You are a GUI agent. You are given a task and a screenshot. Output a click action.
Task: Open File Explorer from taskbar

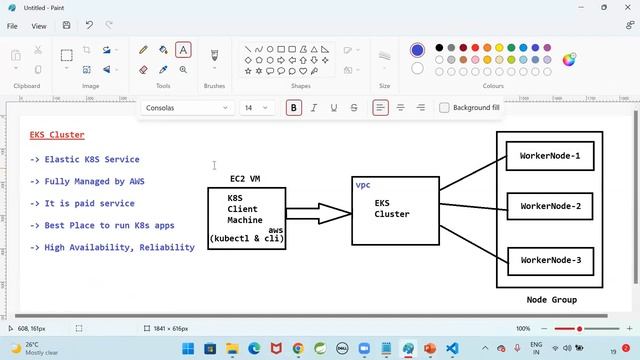(x=232, y=349)
